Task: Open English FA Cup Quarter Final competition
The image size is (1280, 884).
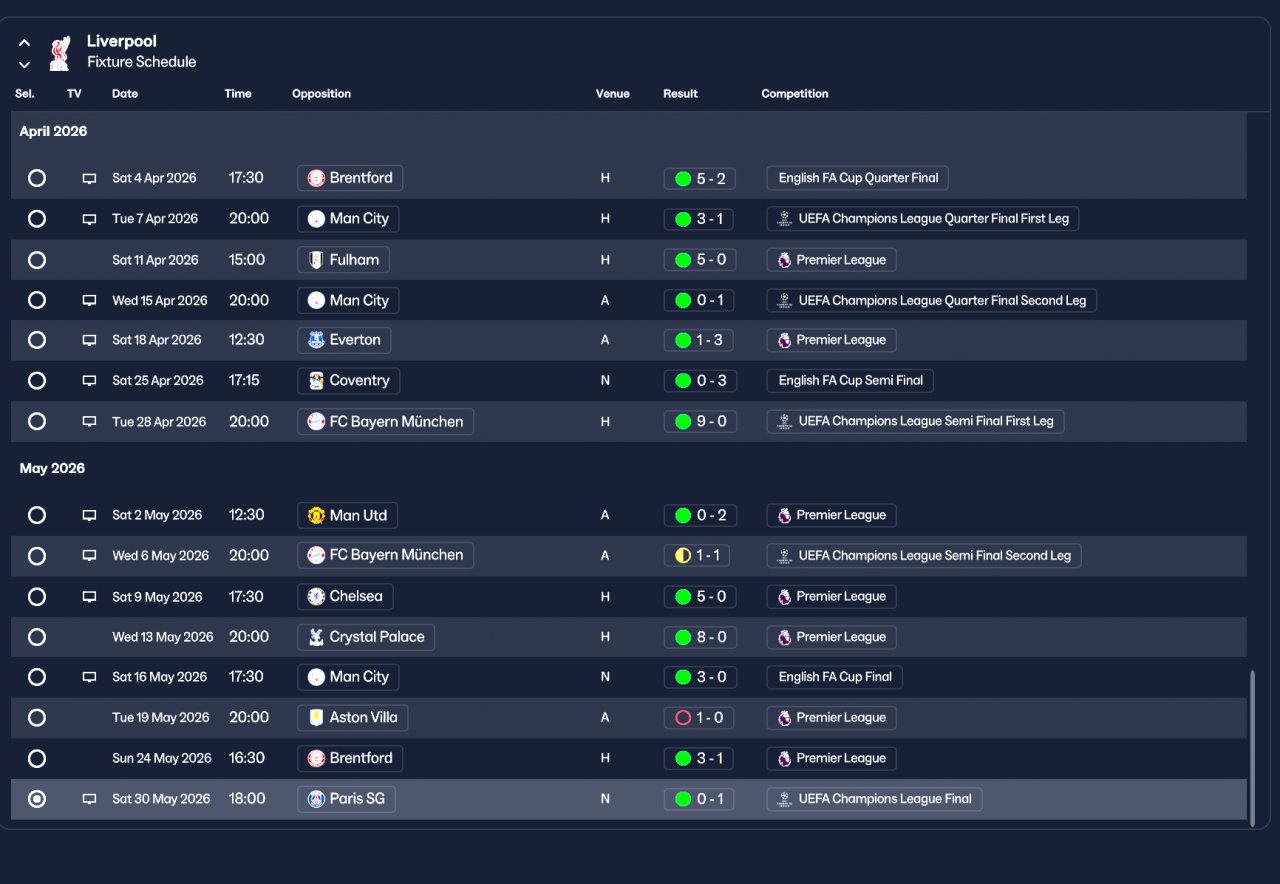Action: coord(858,178)
